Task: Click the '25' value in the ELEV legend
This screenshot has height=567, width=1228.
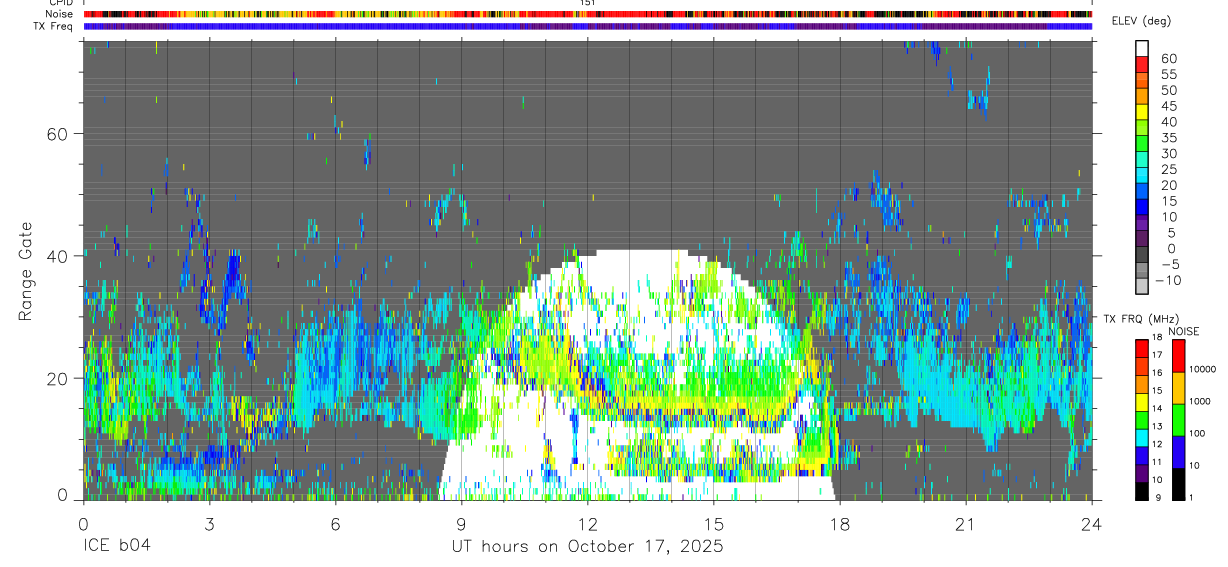Action: coord(1167,170)
